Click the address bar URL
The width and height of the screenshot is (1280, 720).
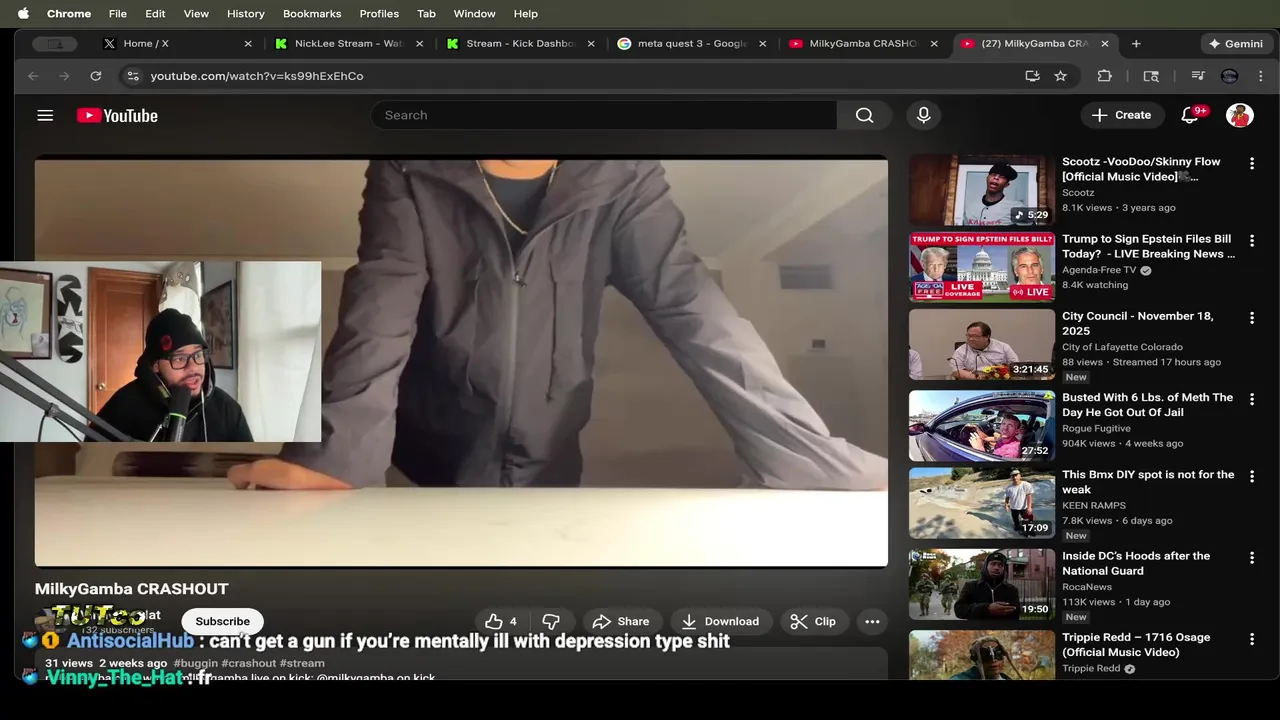[x=257, y=76]
